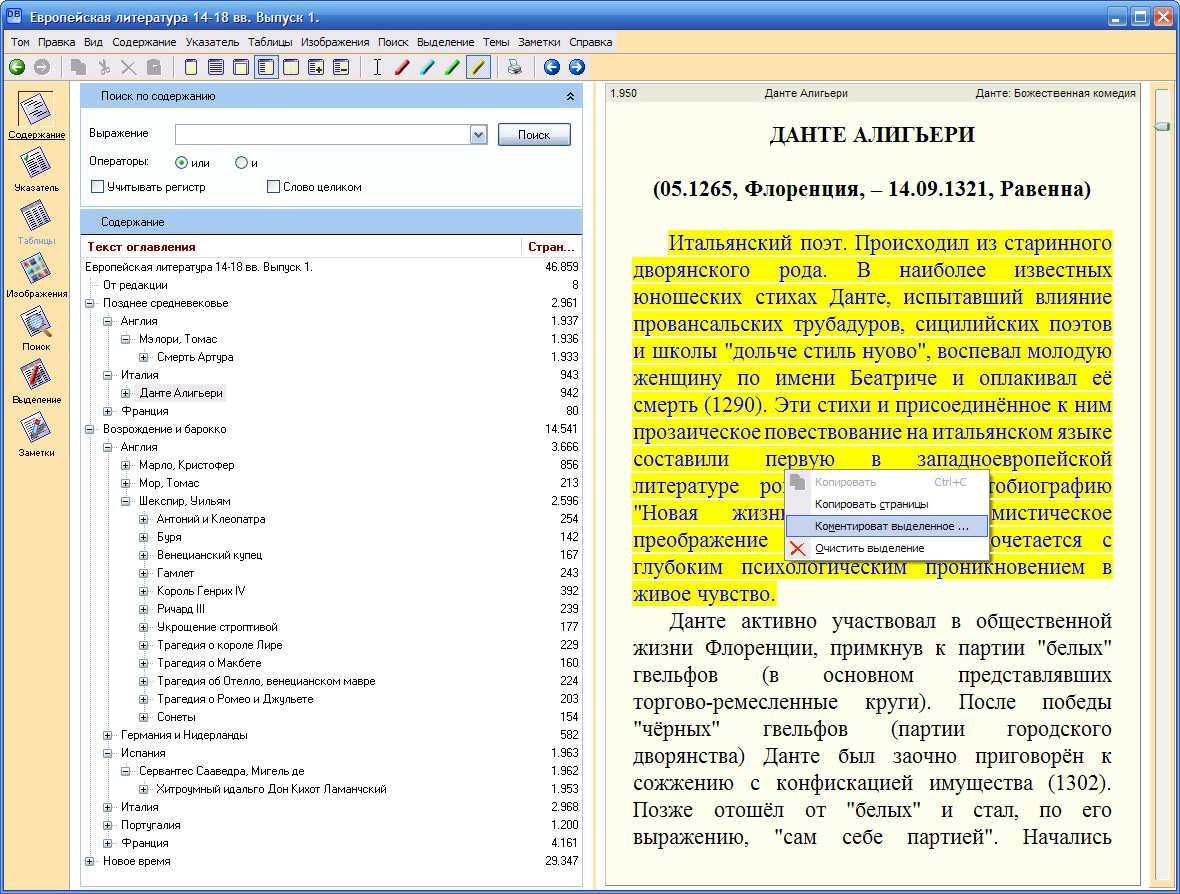Click the lined page layout icon
Image resolution: width=1180 pixels, height=894 pixels.
pos(216,68)
